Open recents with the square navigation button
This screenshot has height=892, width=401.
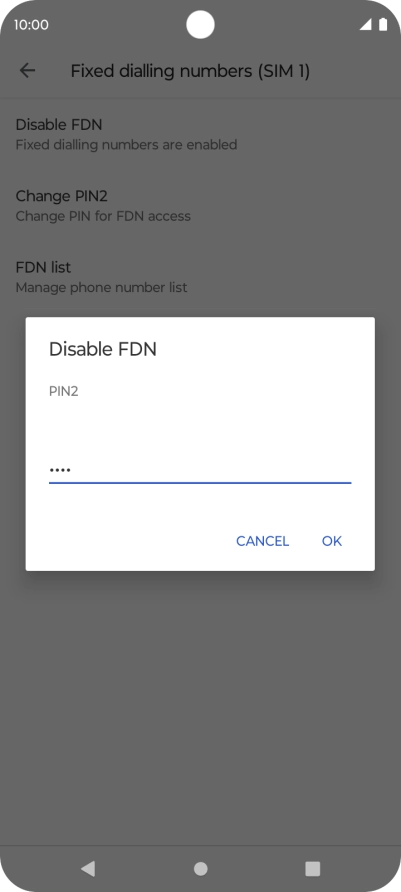[x=312, y=868]
